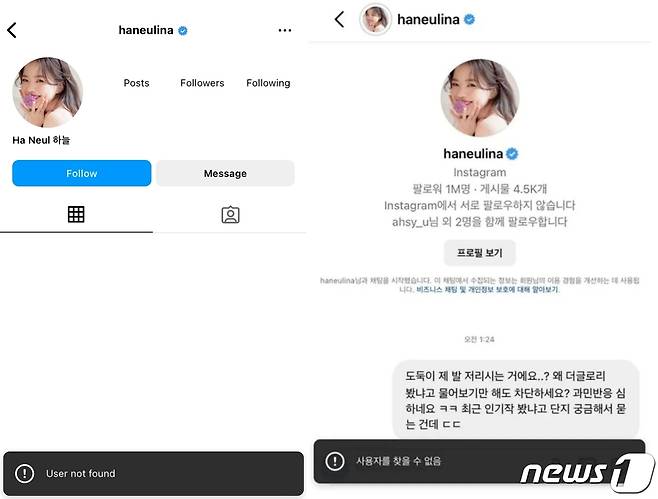
Task: Open the Followers list
Action: (x=202, y=83)
